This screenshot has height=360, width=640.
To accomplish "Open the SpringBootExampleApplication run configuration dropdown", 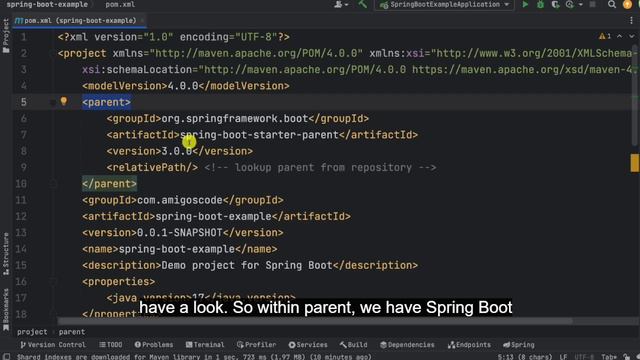I will [444, 4].
